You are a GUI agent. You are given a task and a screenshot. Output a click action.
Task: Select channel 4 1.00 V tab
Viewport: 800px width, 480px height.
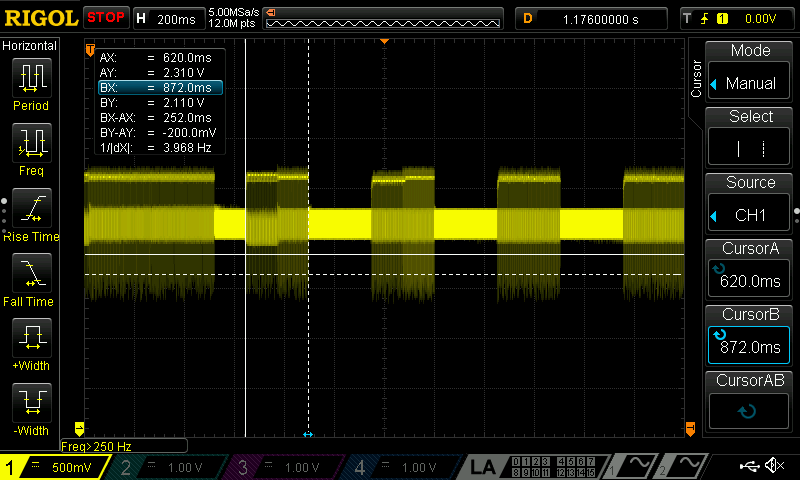[x=403, y=467]
